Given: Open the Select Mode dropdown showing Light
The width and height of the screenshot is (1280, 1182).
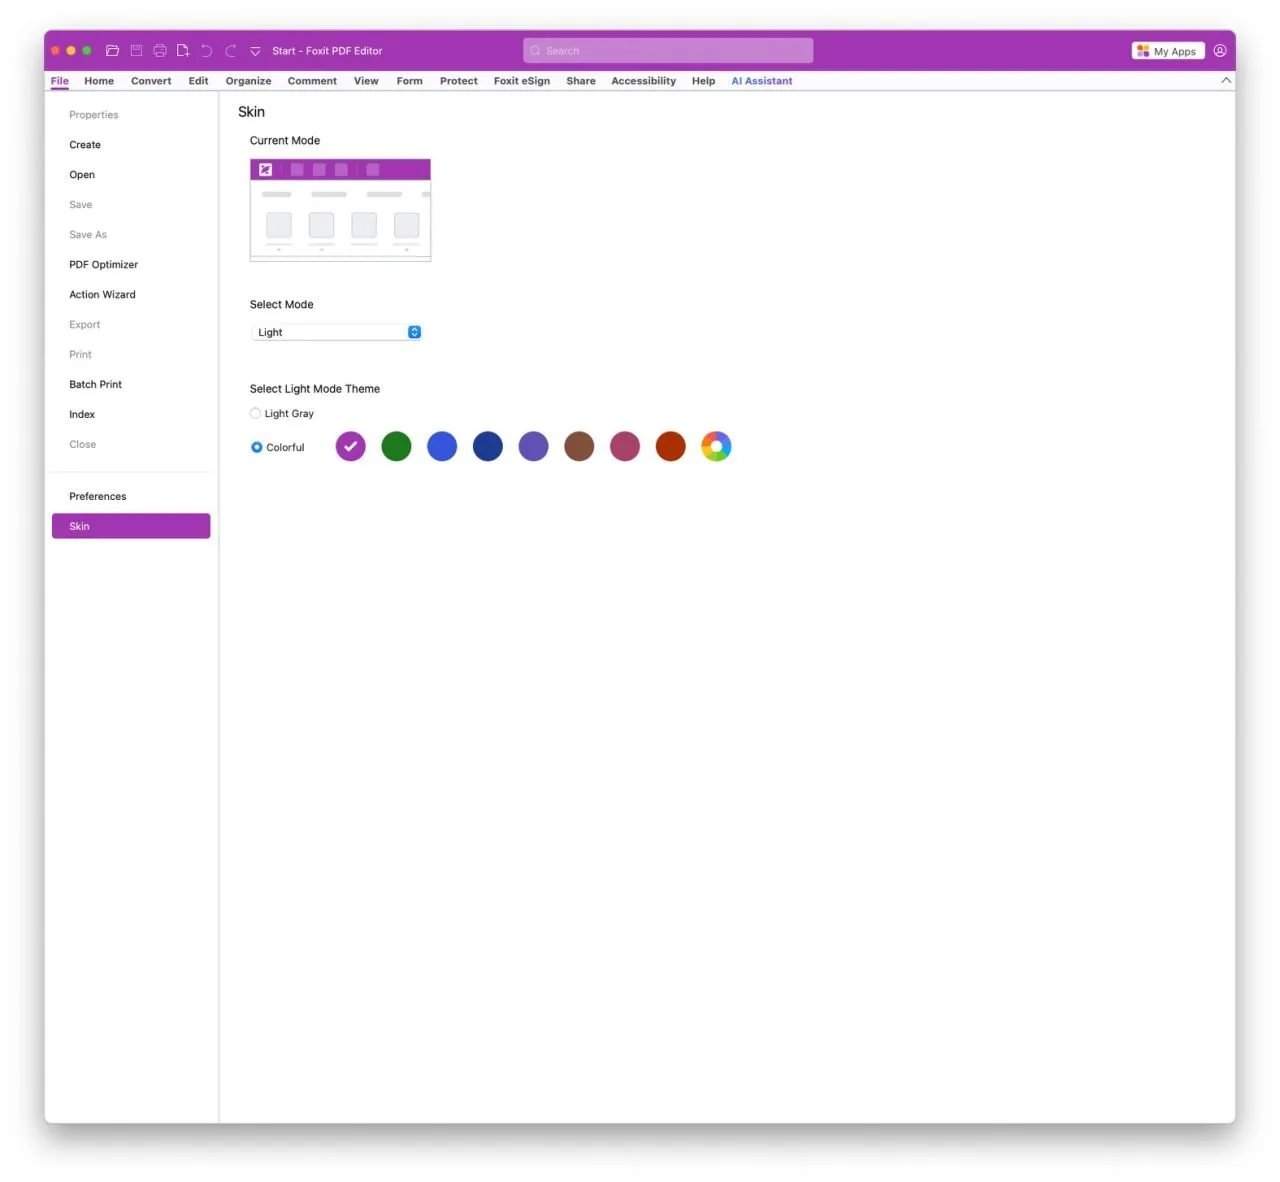Looking at the screenshot, I should 337,333.
